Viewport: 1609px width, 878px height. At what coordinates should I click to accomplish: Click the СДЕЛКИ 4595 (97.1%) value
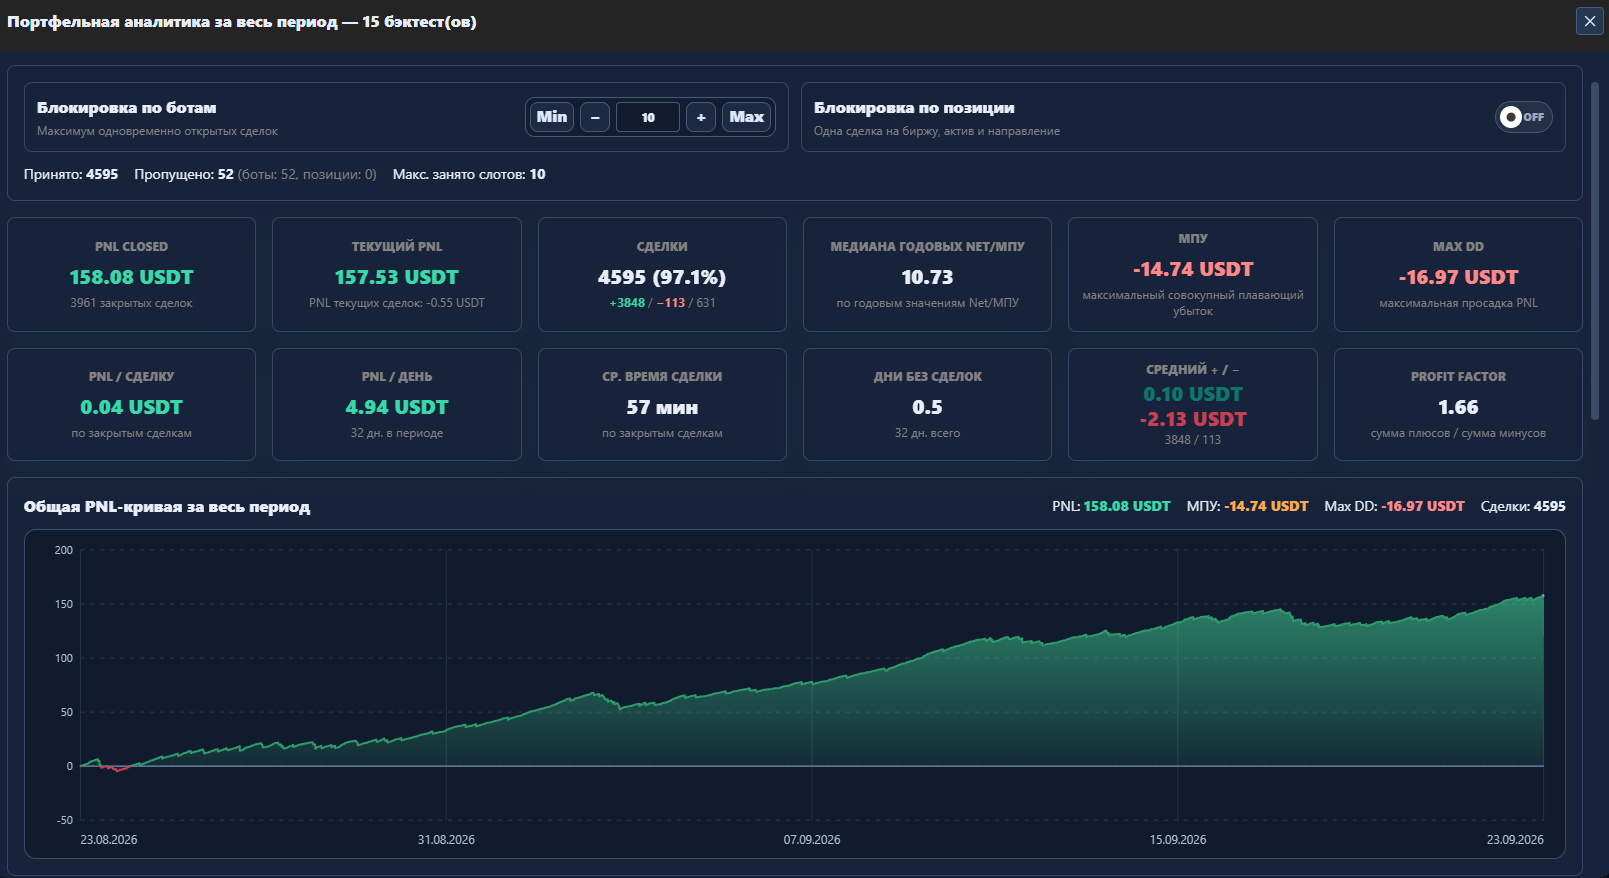click(x=662, y=277)
